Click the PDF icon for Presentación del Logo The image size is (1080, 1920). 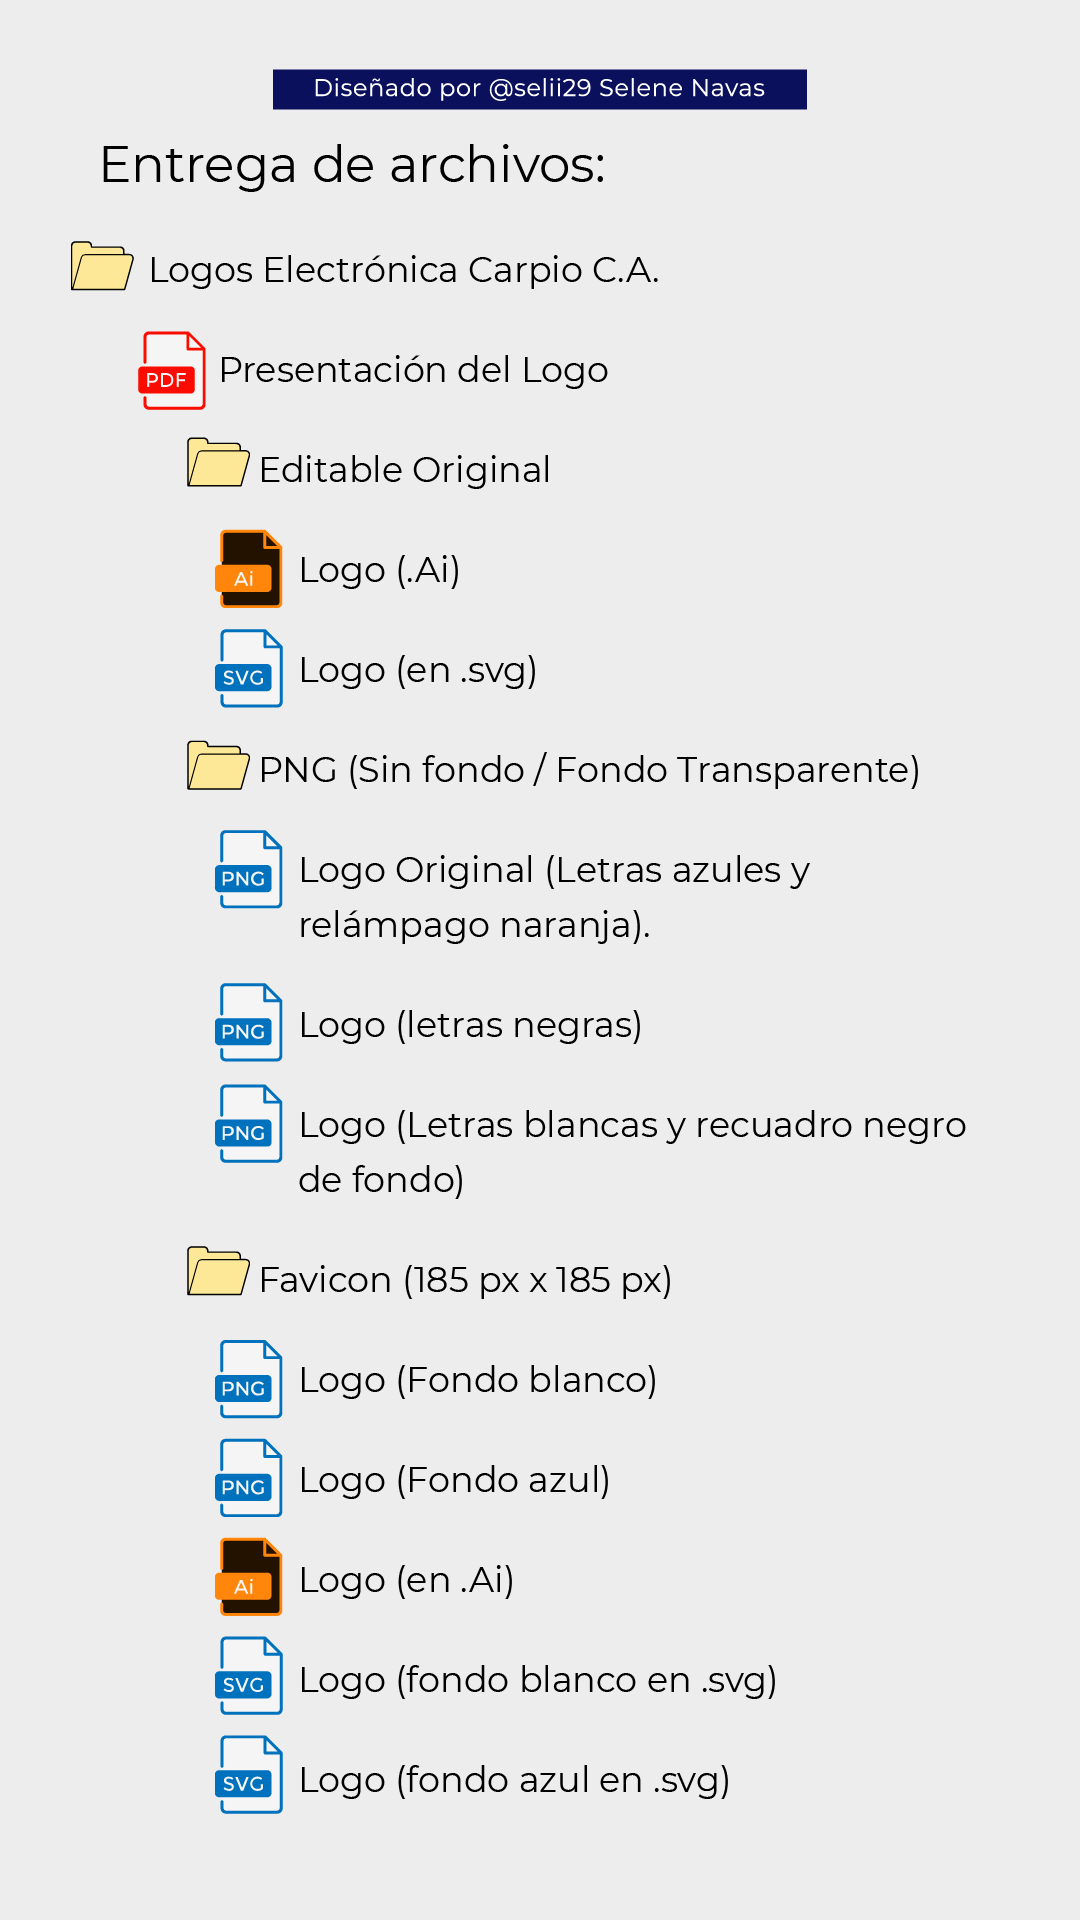tap(172, 370)
